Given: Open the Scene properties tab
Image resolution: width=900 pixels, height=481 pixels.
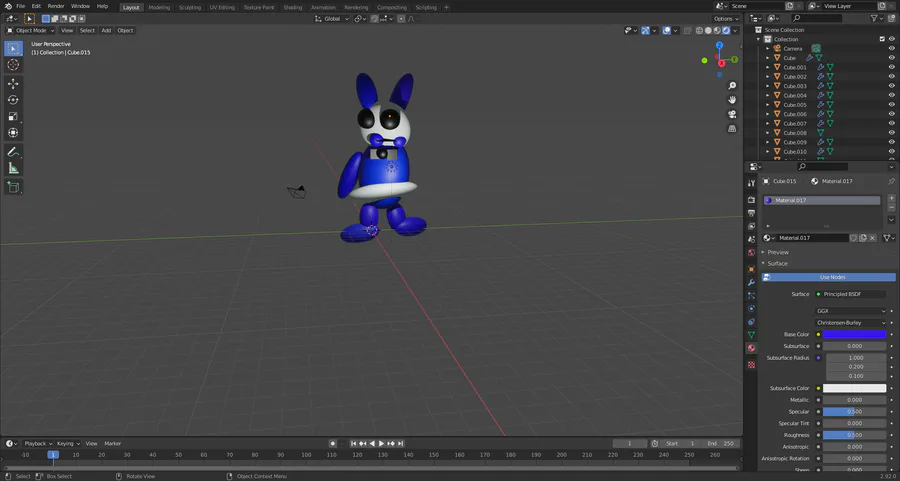Looking at the screenshot, I should 751,239.
